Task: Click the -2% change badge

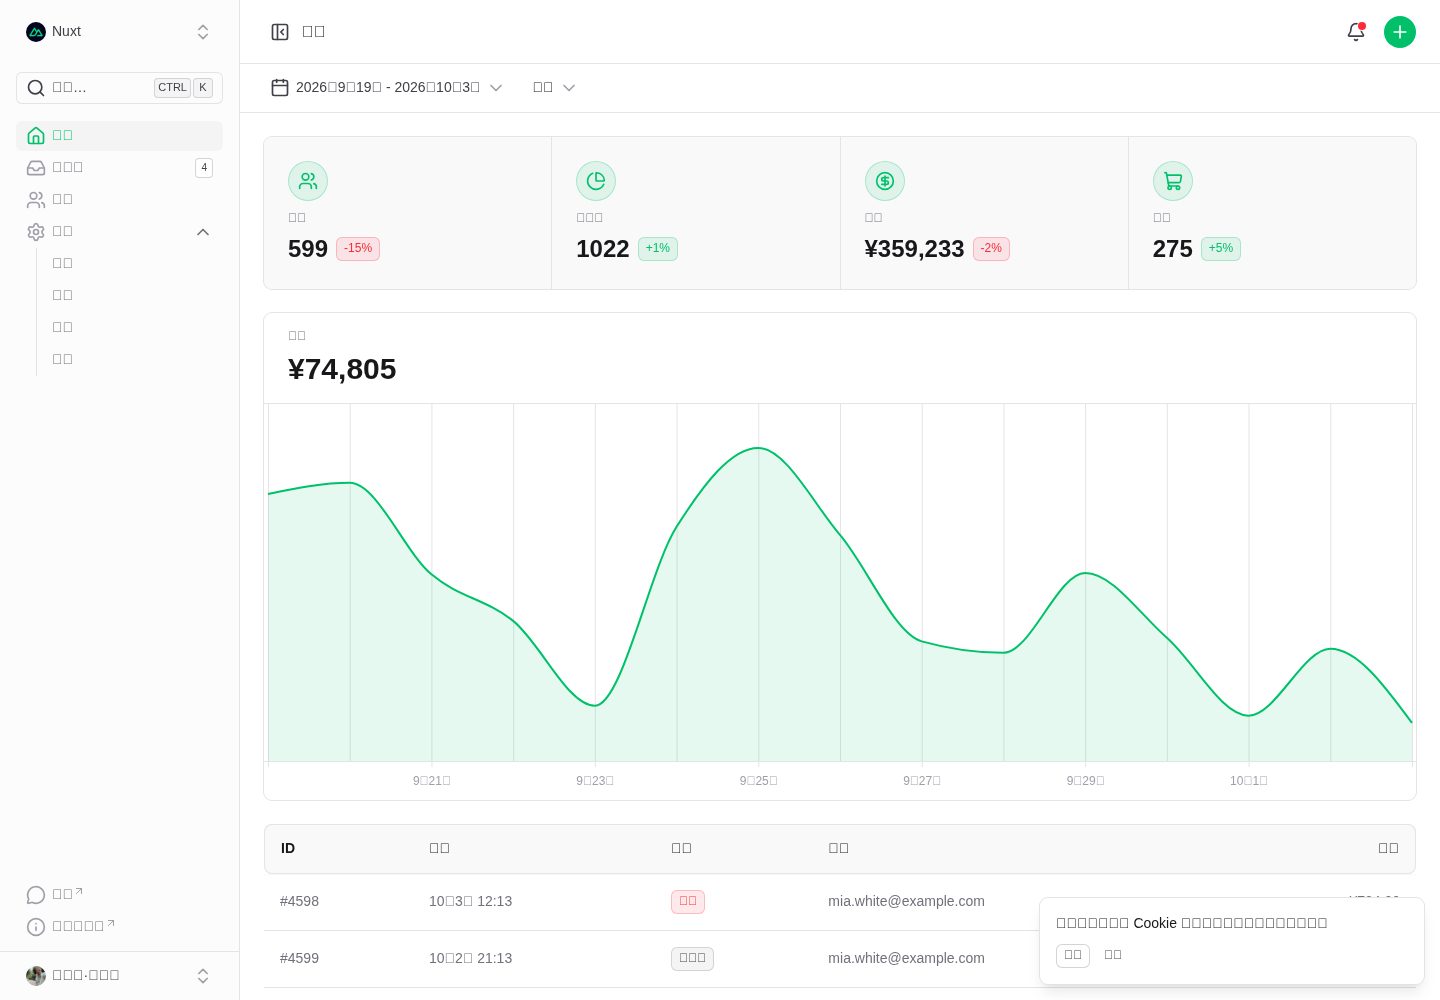Action: (991, 249)
